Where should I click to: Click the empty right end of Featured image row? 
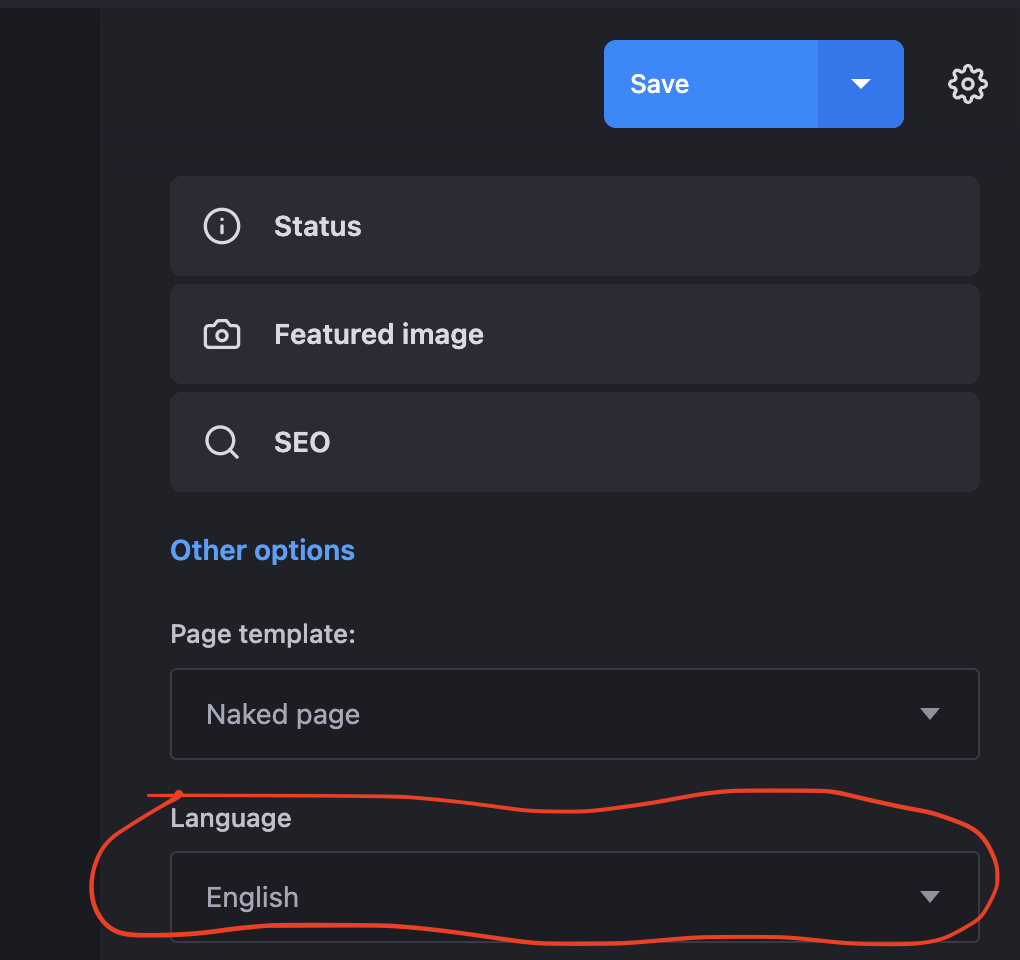coord(900,335)
